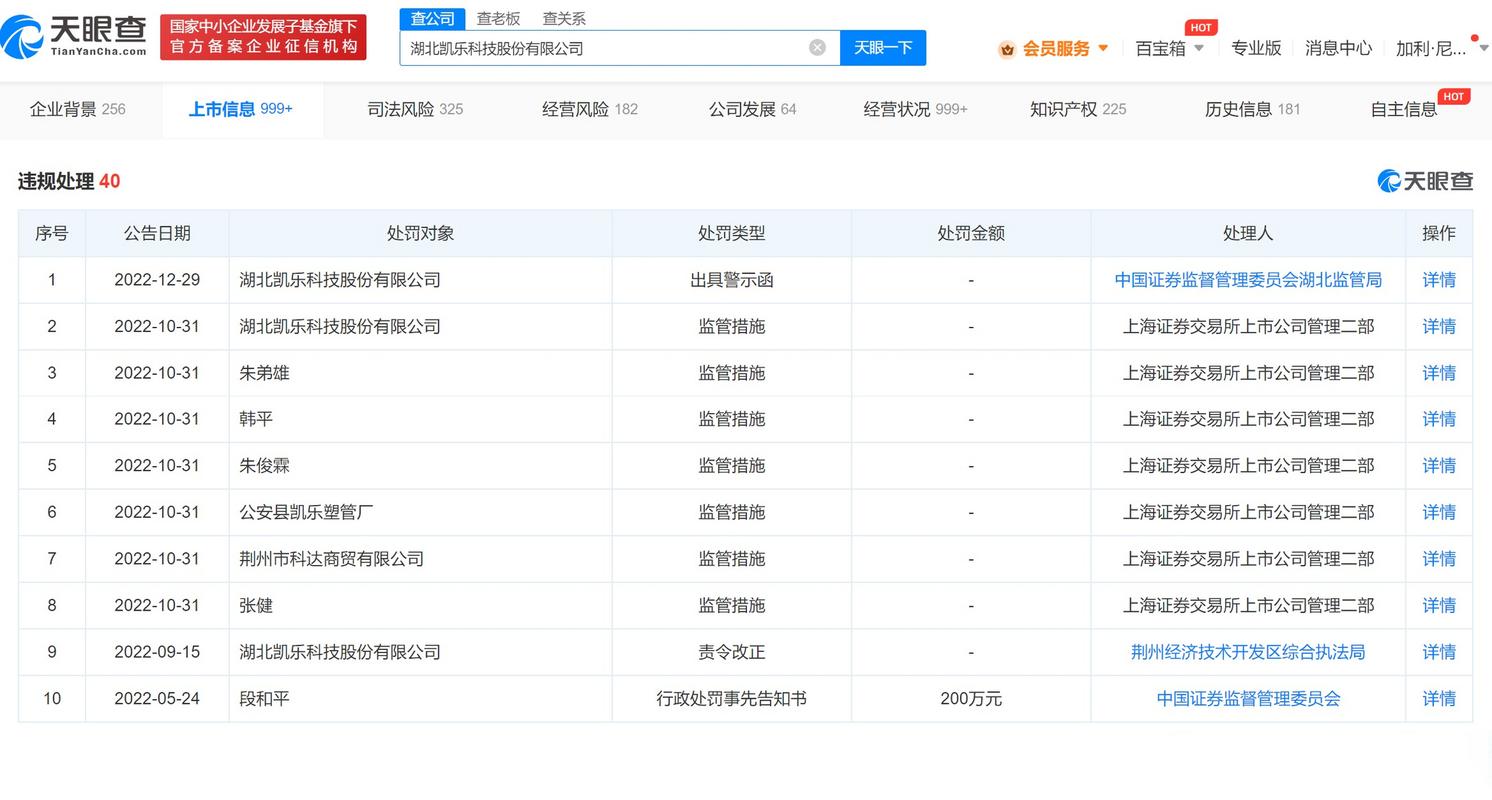Click the red 国家中小企业发展子基金 banner badge

tap(263, 36)
